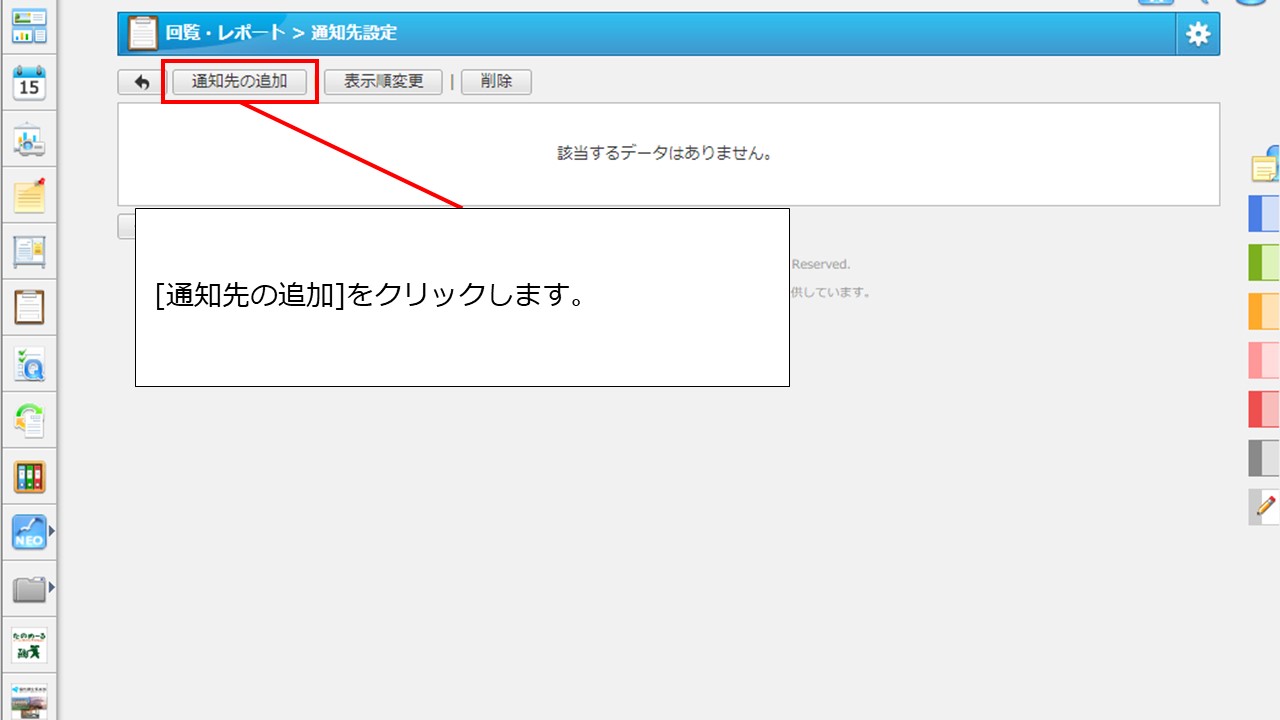Open the checklist Q questionnaire icon
Screen dimensions: 1280x720
click(29, 364)
